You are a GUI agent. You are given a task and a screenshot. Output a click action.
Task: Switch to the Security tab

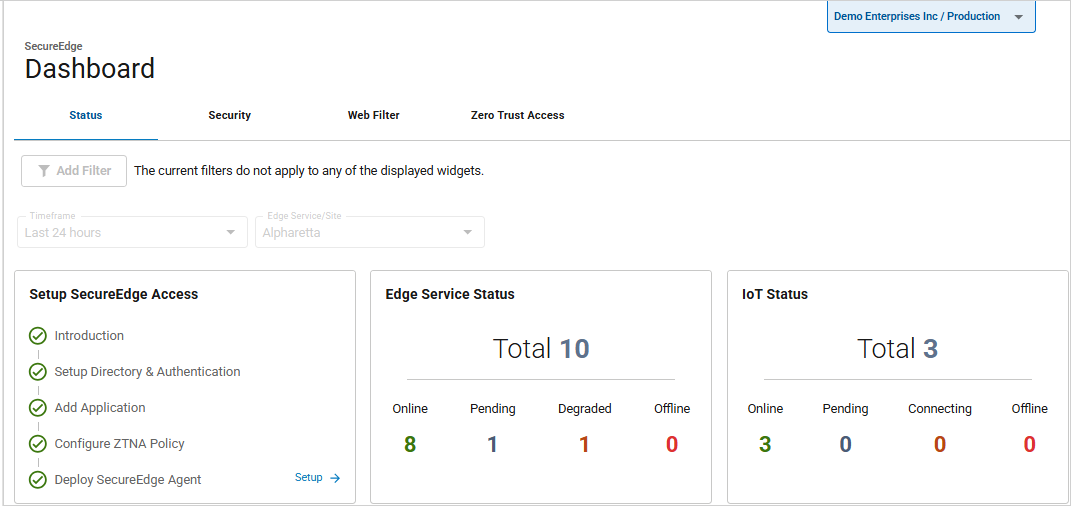229,116
